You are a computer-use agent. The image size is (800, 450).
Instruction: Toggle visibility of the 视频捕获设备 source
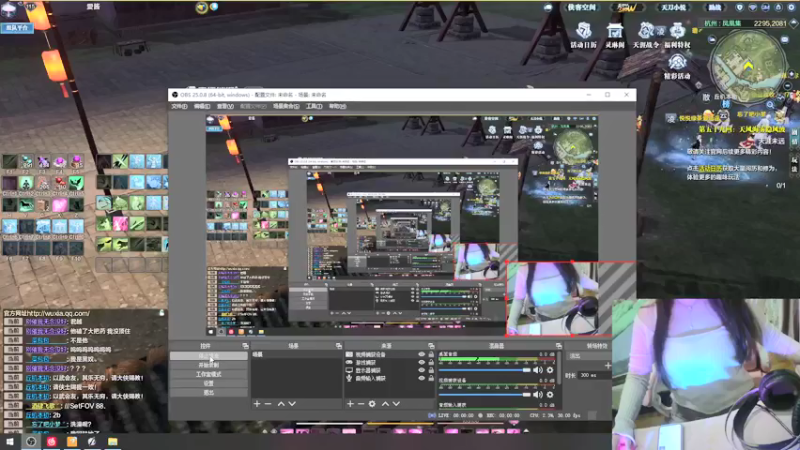pyautogui.click(x=421, y=355)
